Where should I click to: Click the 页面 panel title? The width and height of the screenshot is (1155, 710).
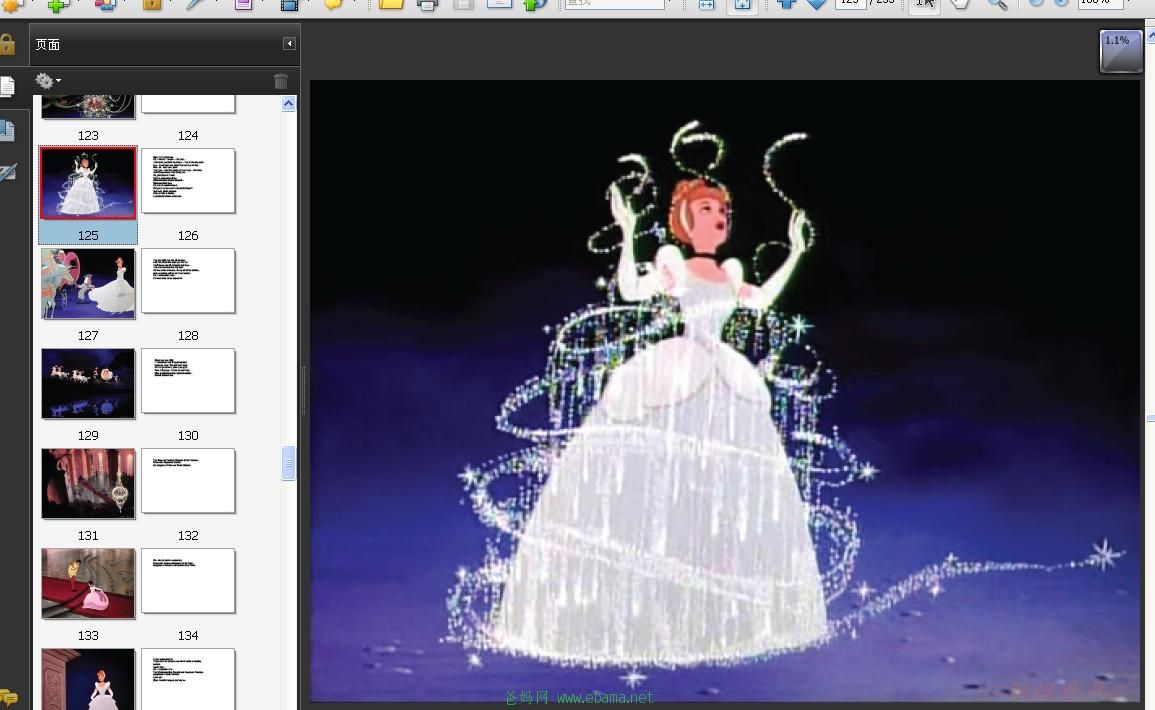pos(48,44)
